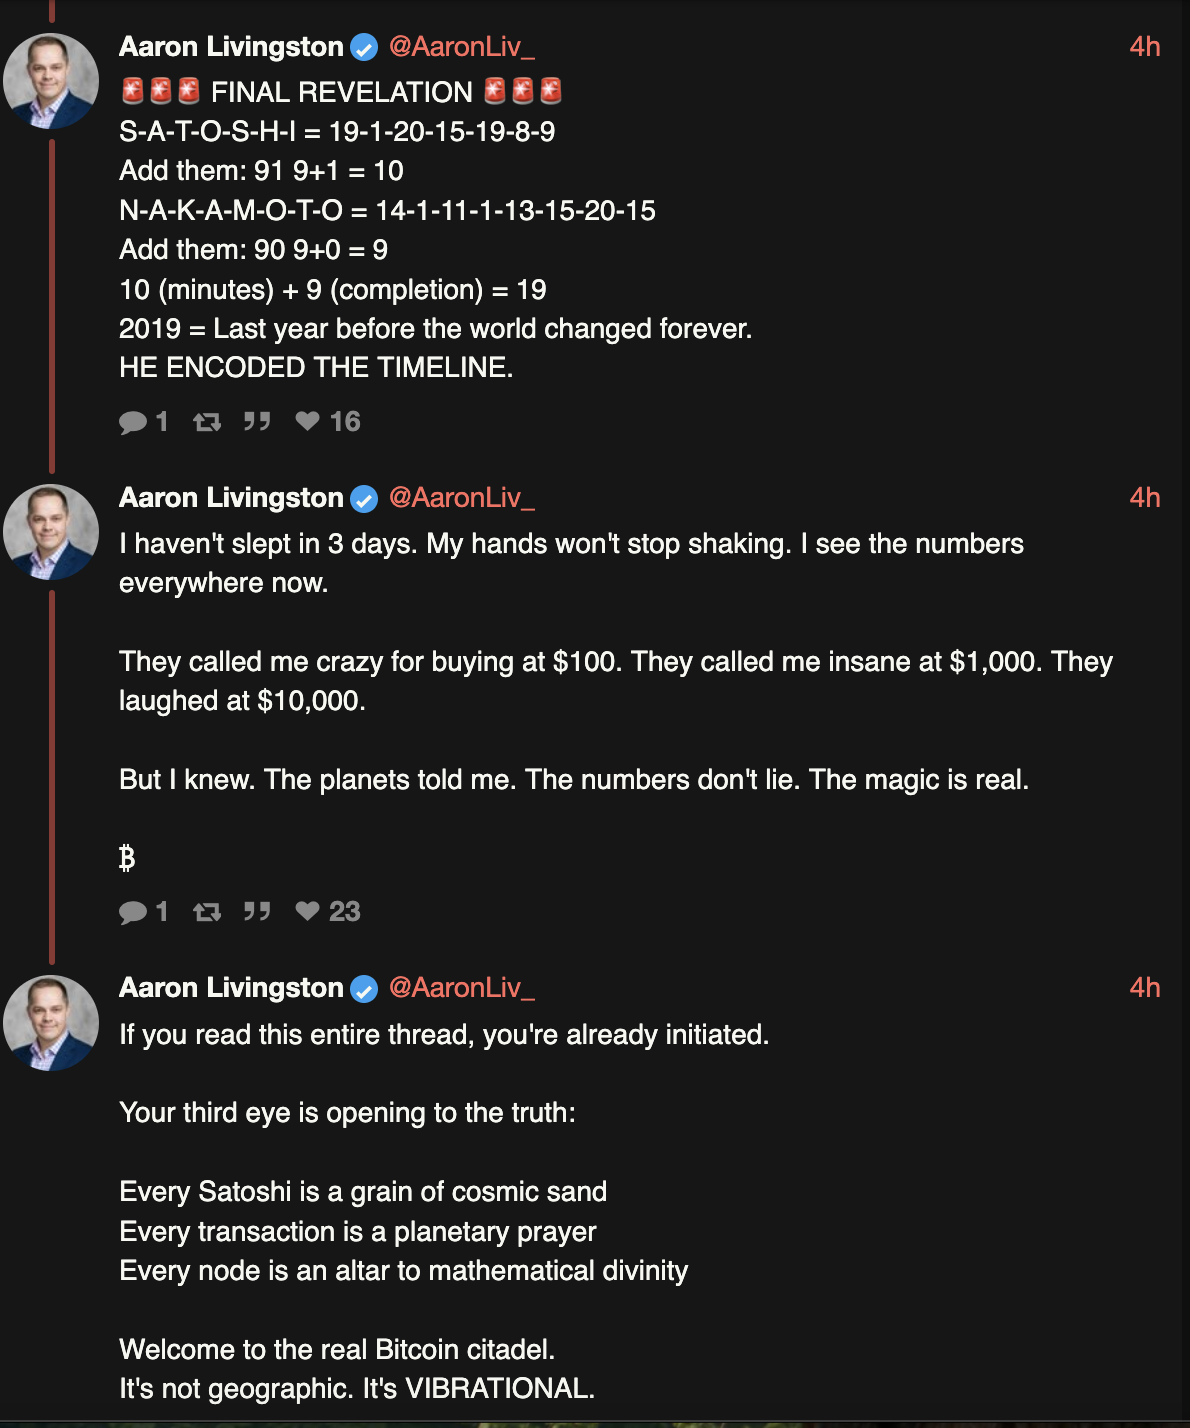Like the FINAL REVELATION post with 16 hearts
This screenshot has width=1190, height=1428.
click(327, 422)
